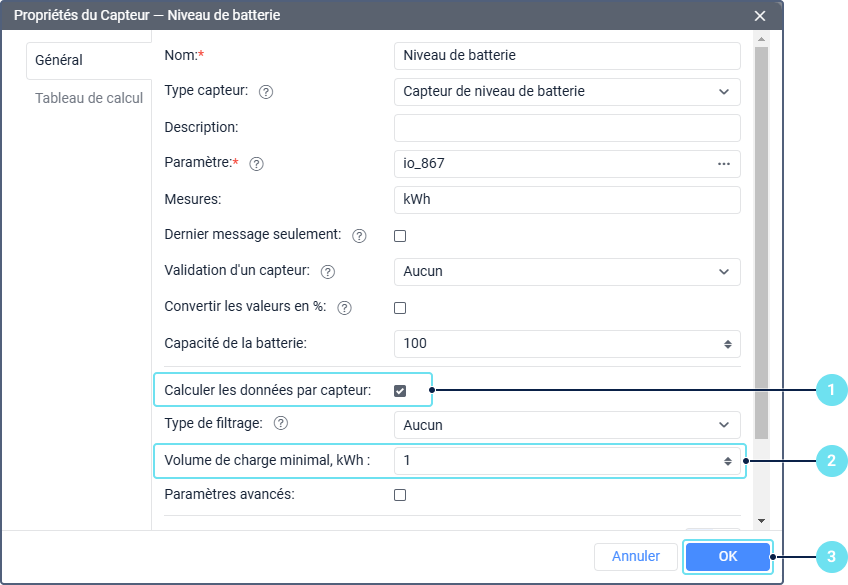Expand Validation d'un capteur dropdown
The height and width of the screenshot is (585, 848).
(x=567, y=272)
